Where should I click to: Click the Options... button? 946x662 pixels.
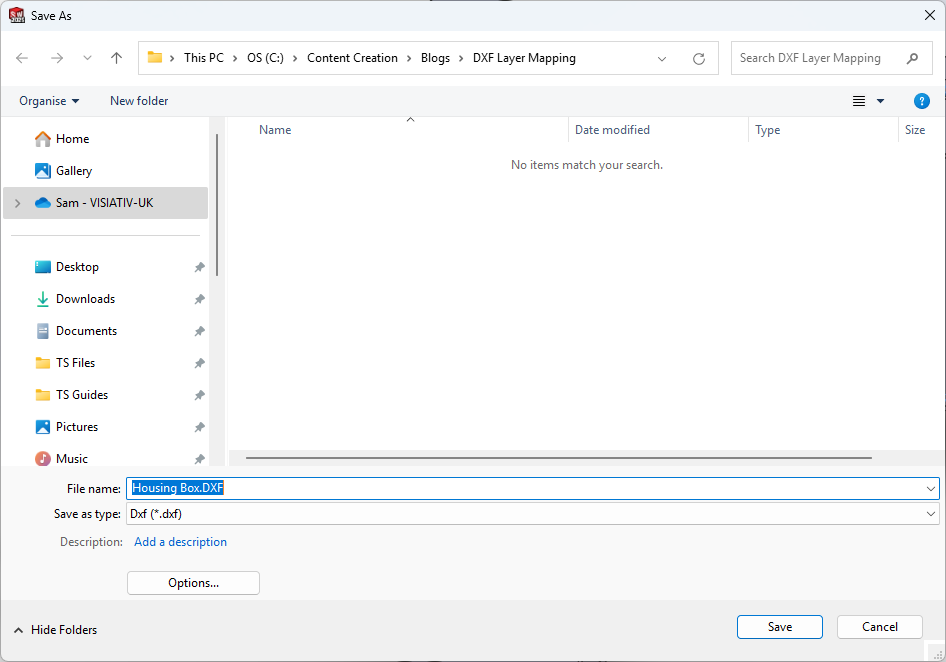pos(192,582)
